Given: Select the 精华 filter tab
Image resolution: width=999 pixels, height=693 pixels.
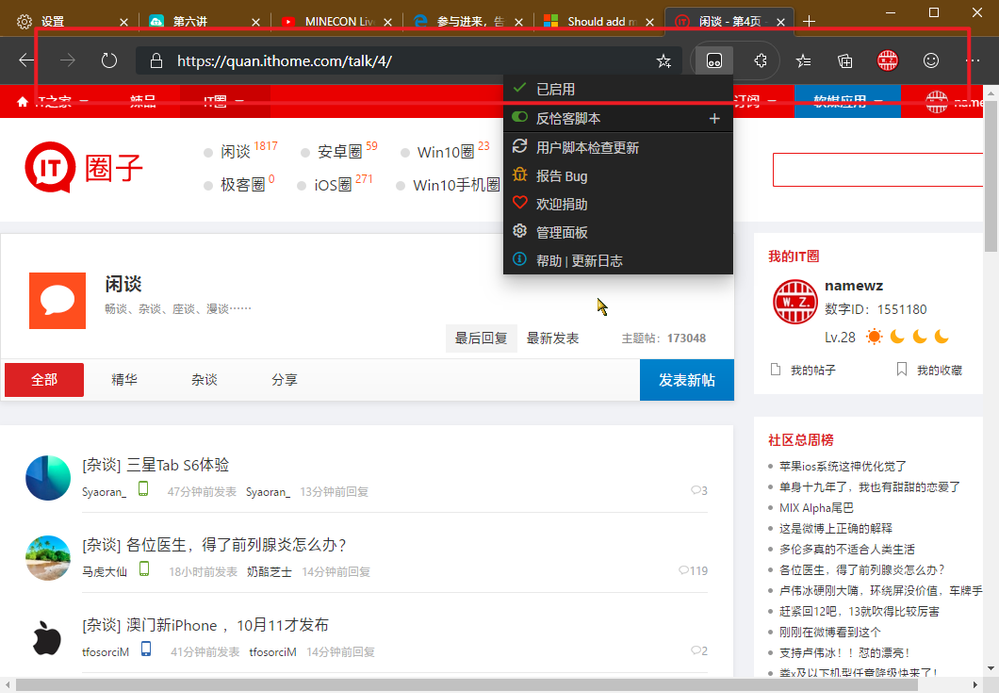Looking at the screenshot, I should 124,380.
